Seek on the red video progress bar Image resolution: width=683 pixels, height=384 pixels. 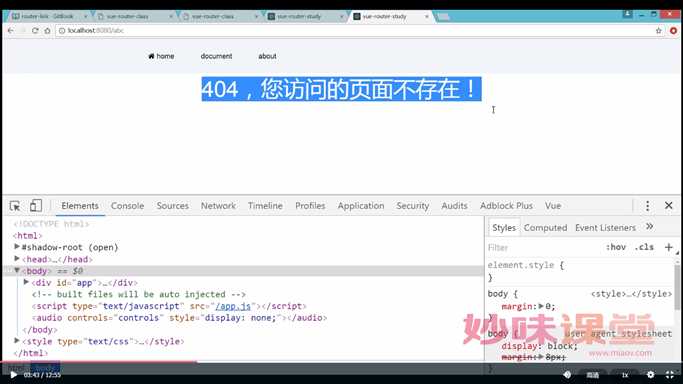tap(98, 361)
